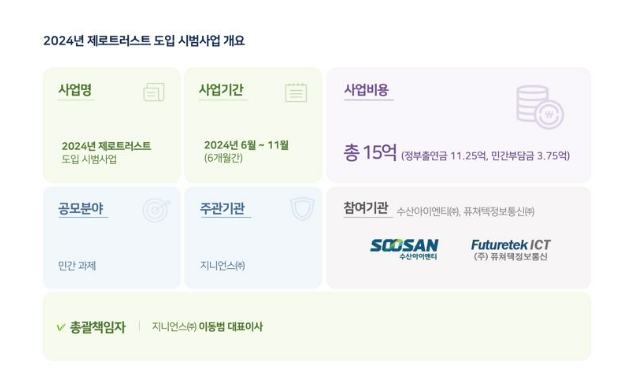The width and height of the screenshot is (623, 389).
Task: Click the 2024년 6월 ~ 11월 period text
Action: click(x=246, y=145)
